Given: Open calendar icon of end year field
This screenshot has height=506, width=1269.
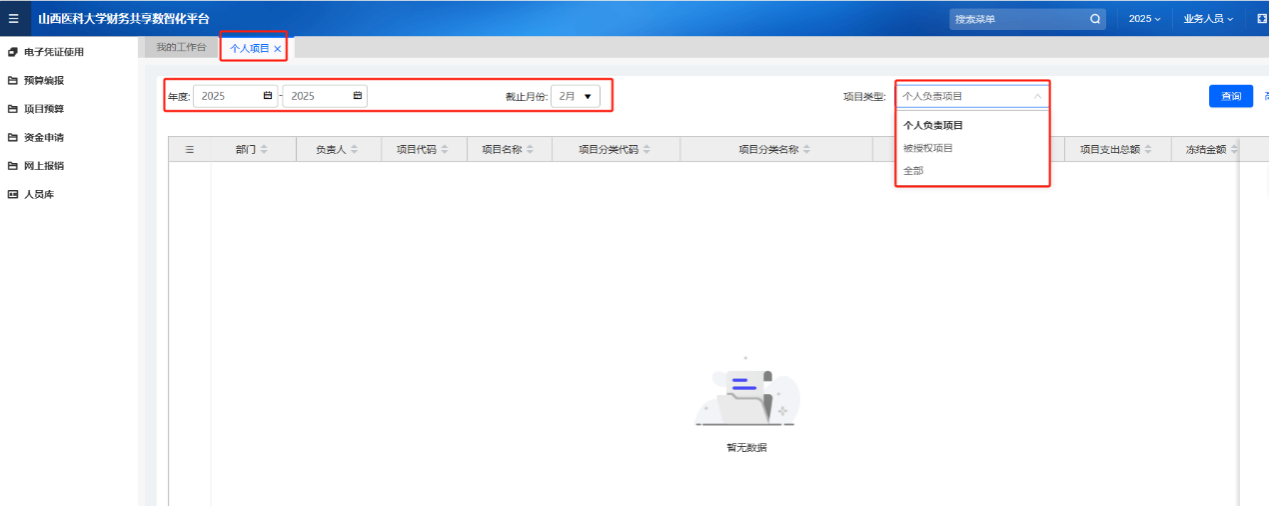Looking at the screenshot, I should 357,96.
